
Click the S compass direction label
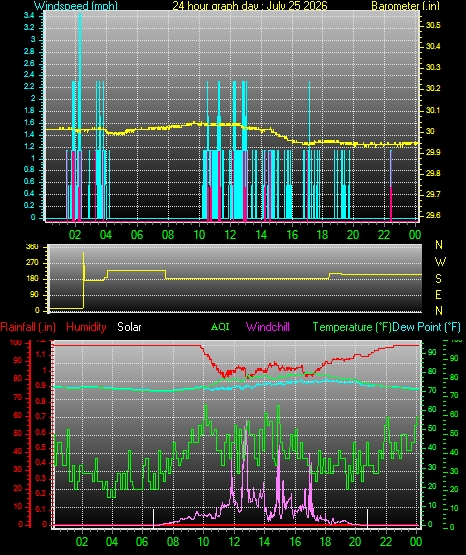438,279
